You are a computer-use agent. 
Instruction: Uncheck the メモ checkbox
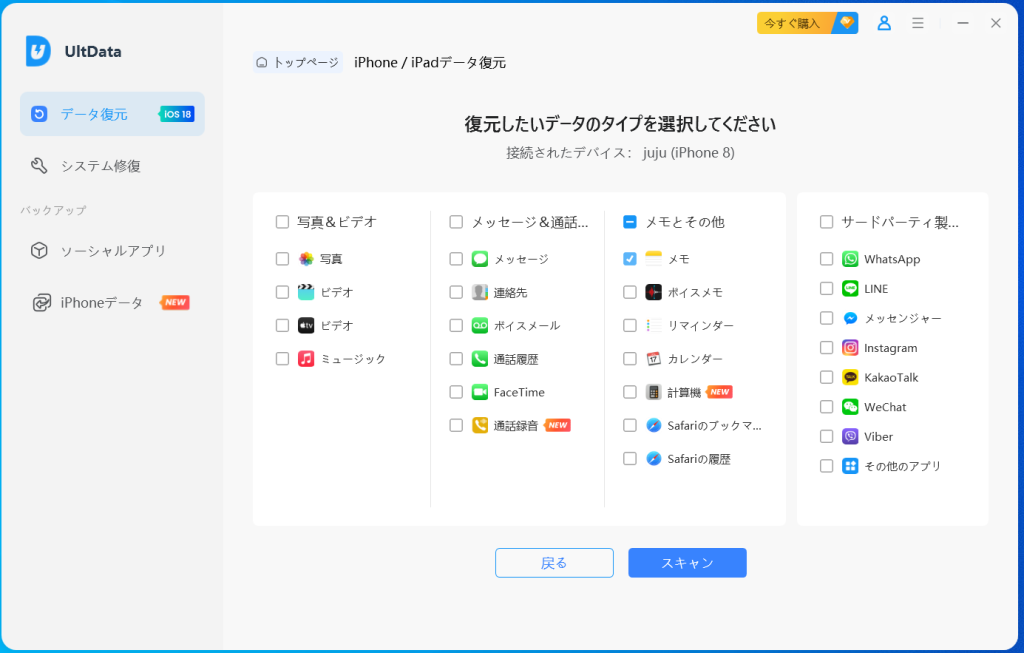coord(629,258)
